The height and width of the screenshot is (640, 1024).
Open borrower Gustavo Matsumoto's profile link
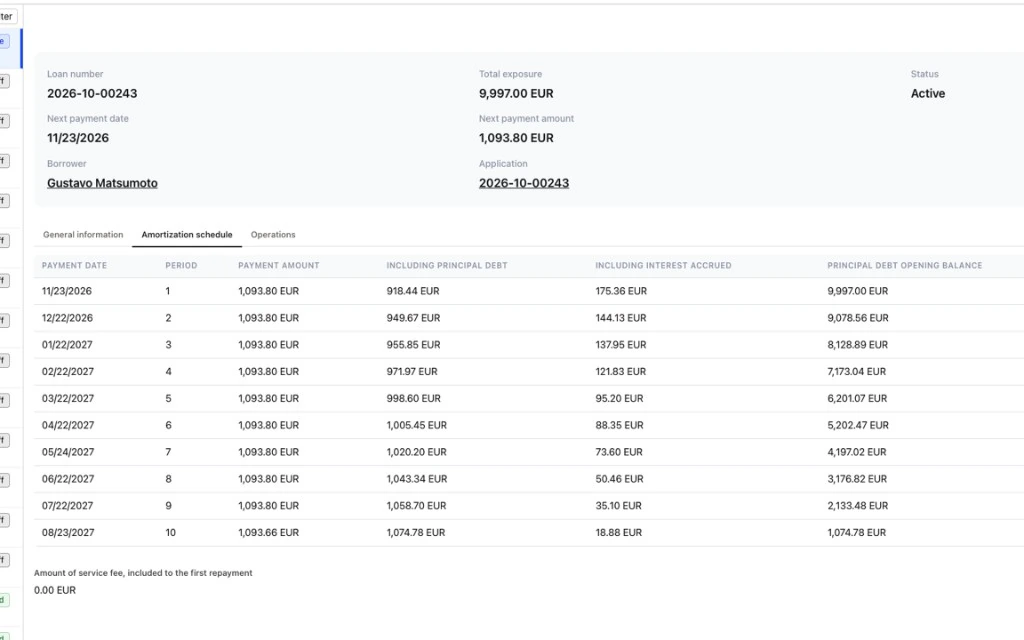point(103,183)
